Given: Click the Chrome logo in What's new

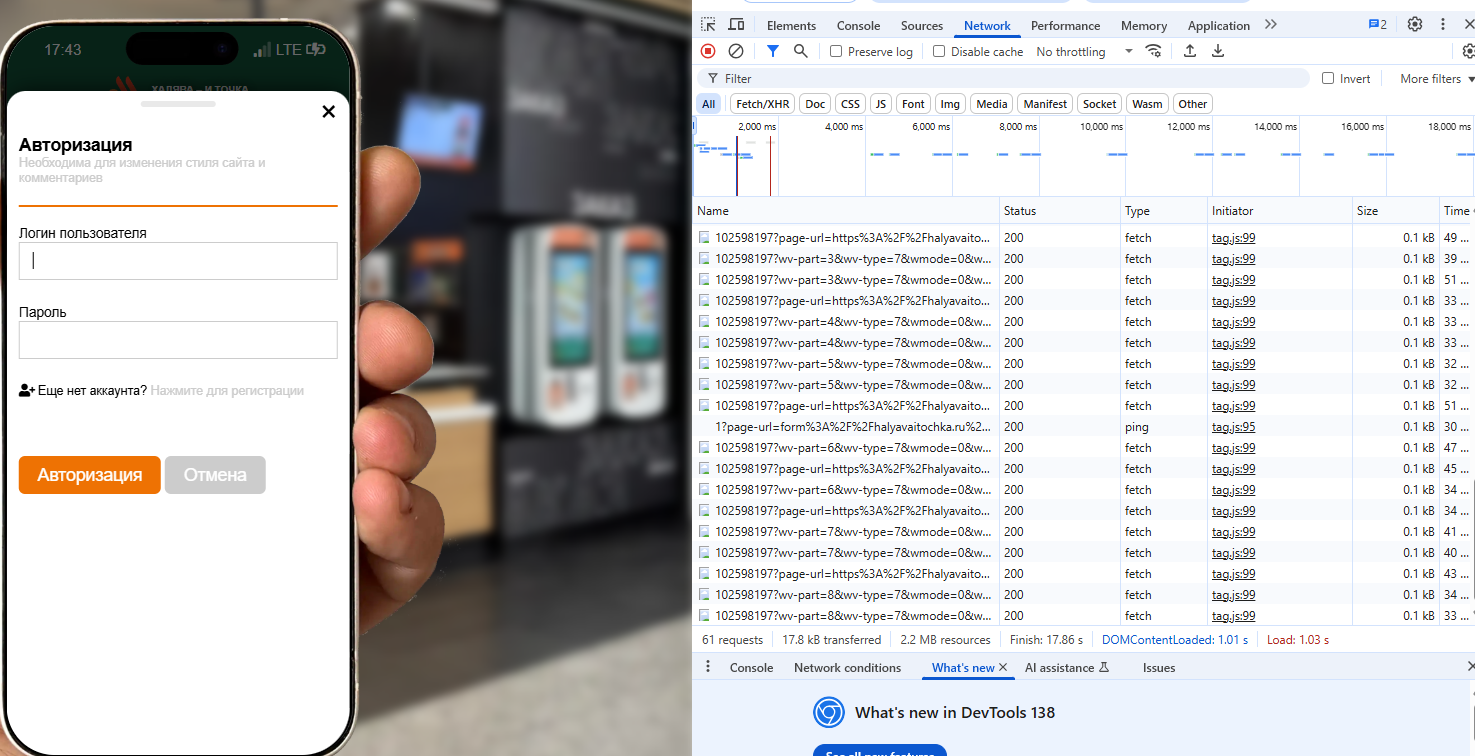Looking at the screenshot, I should click(x=828, y=713).
